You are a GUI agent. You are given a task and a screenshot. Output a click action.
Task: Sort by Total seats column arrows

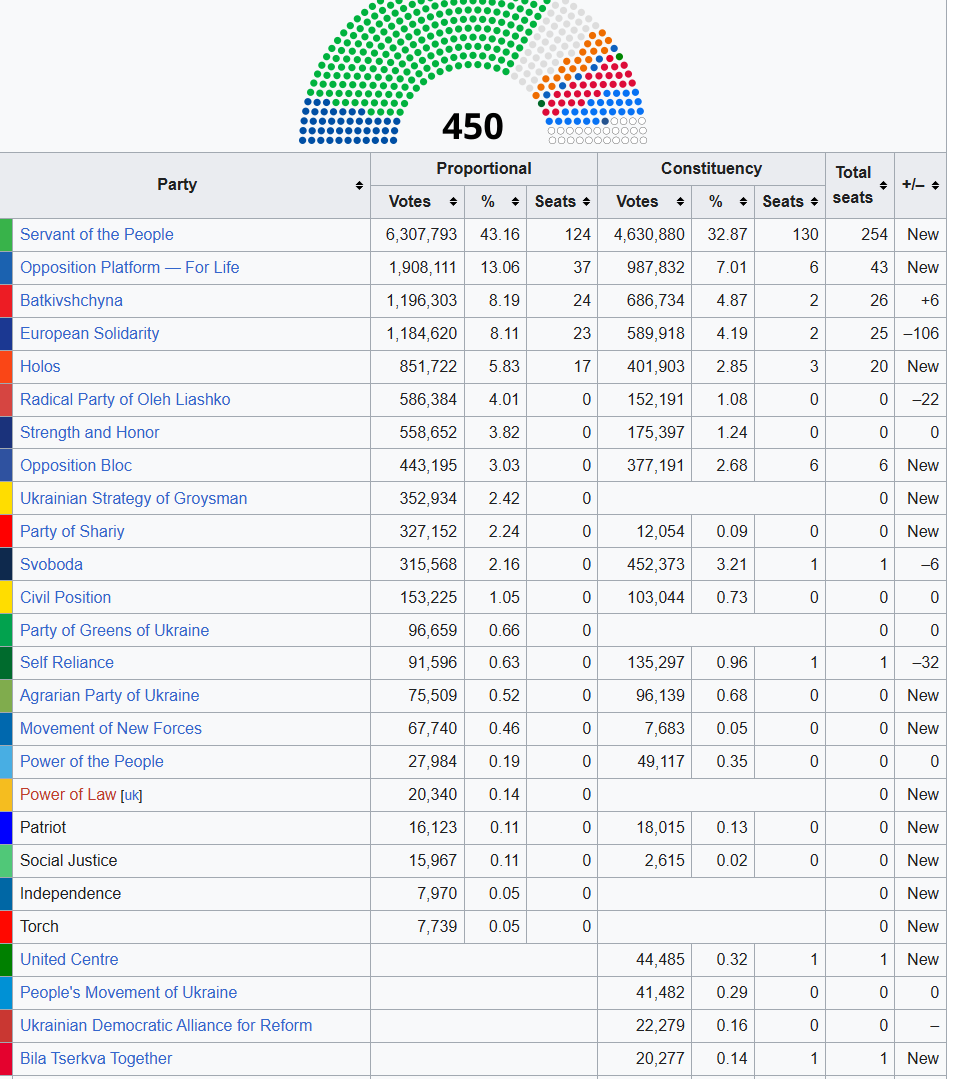point(883,185)
